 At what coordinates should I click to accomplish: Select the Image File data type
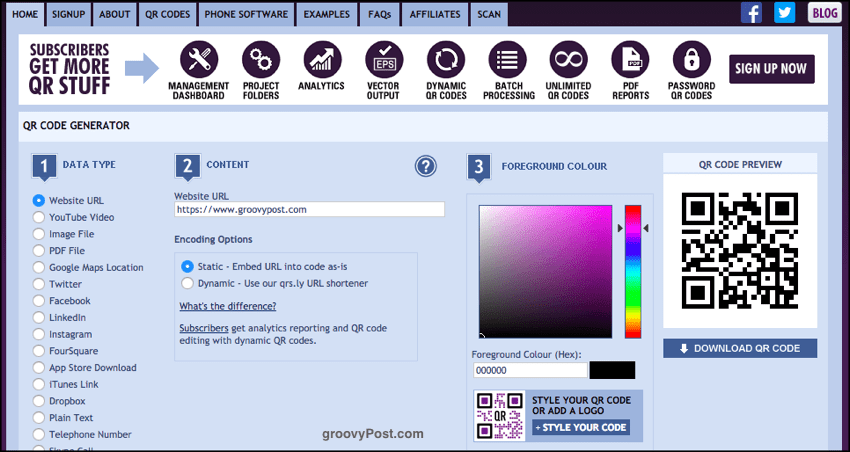coord(38,234)
